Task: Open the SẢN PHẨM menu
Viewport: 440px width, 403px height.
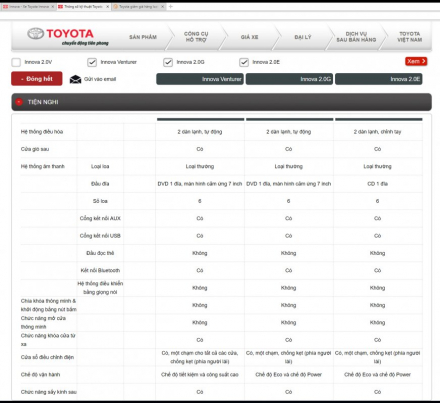Action: tap(143, 37)
